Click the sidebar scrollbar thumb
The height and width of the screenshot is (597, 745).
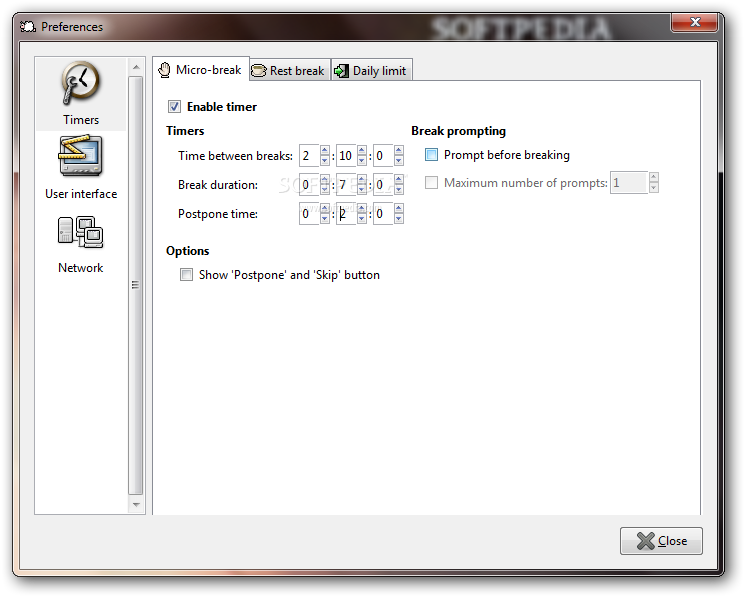(136, 285)
